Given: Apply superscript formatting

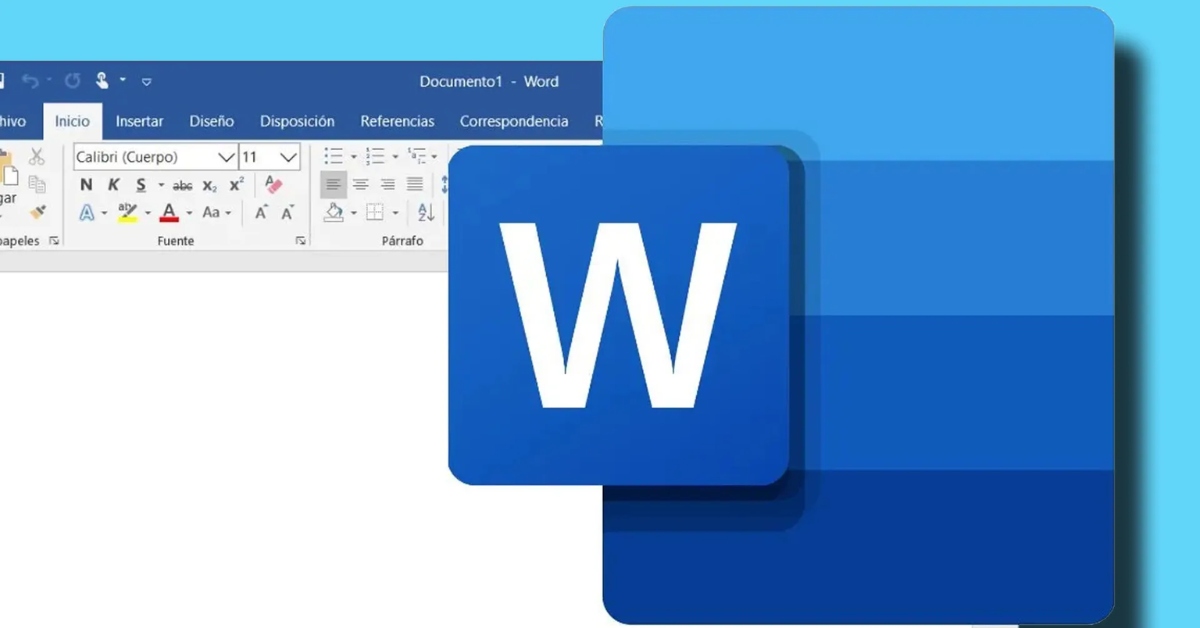Looking at the screenshot, I should [236, 185].
